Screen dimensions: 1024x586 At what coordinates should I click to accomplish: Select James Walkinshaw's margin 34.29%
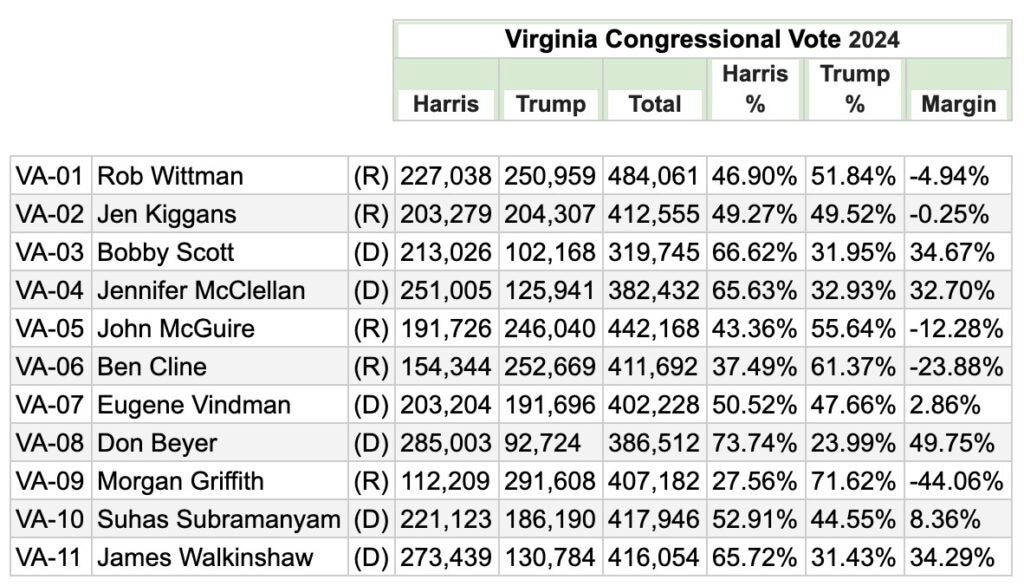click(x=951, y=557)
